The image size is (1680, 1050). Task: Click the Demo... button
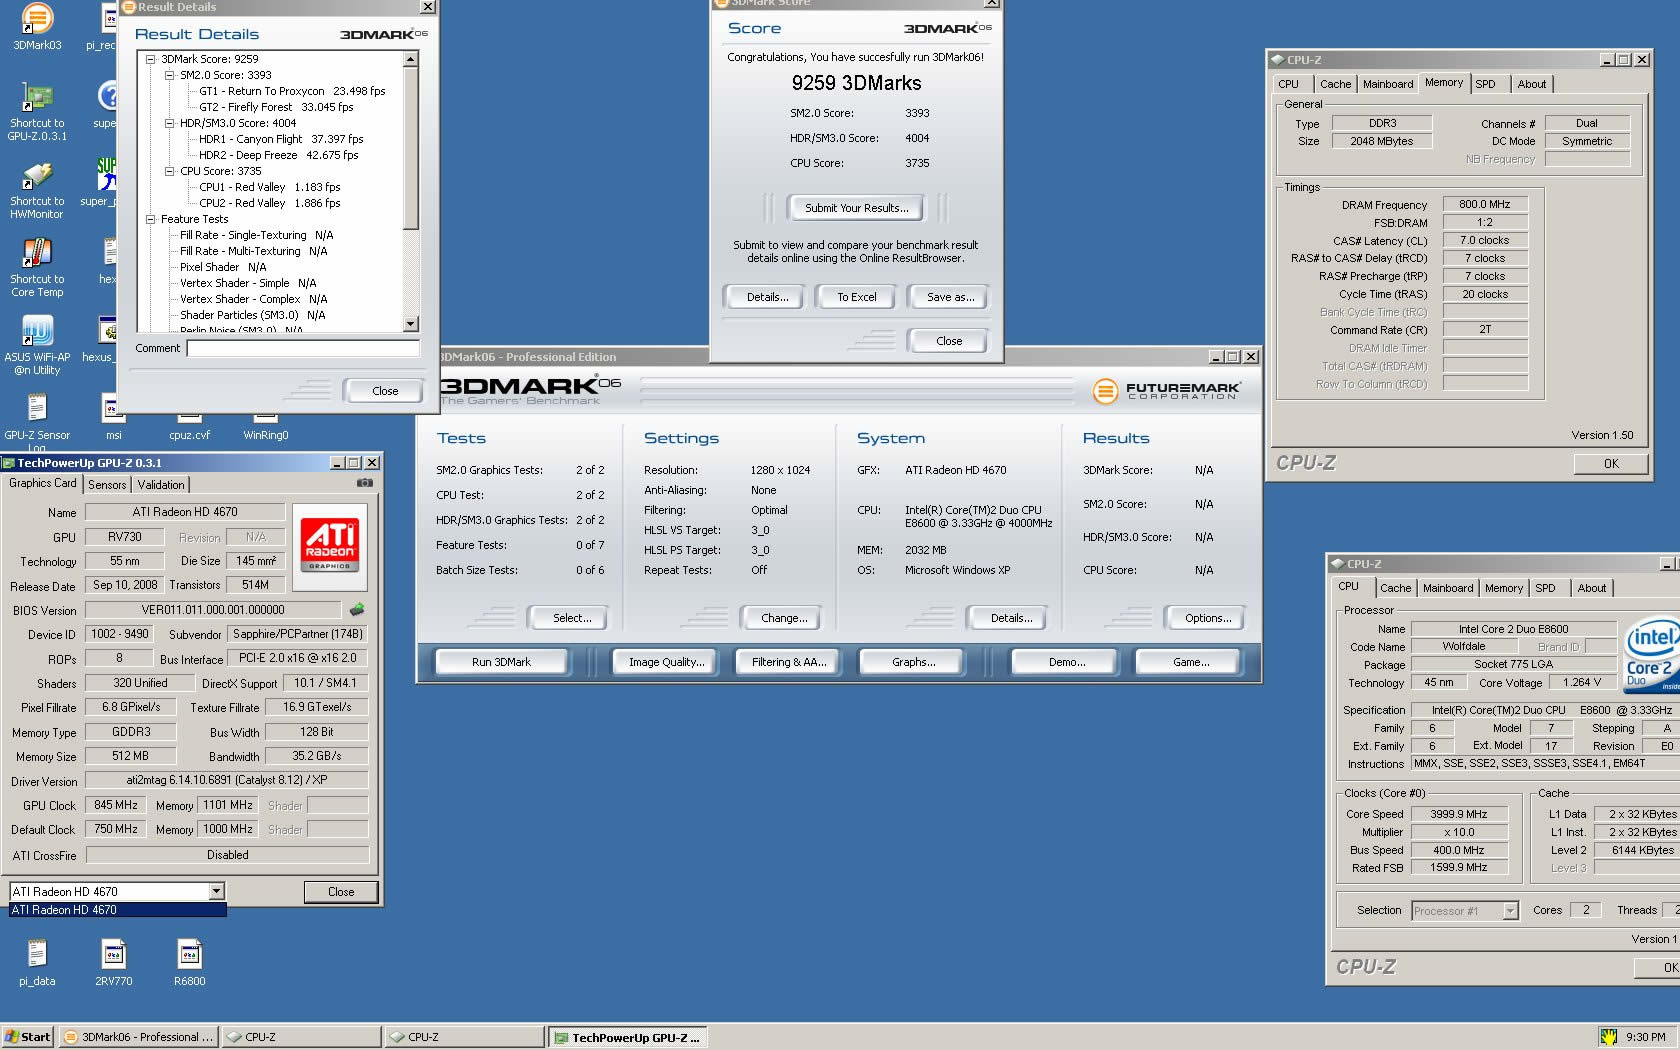[x=1067, y=662]
